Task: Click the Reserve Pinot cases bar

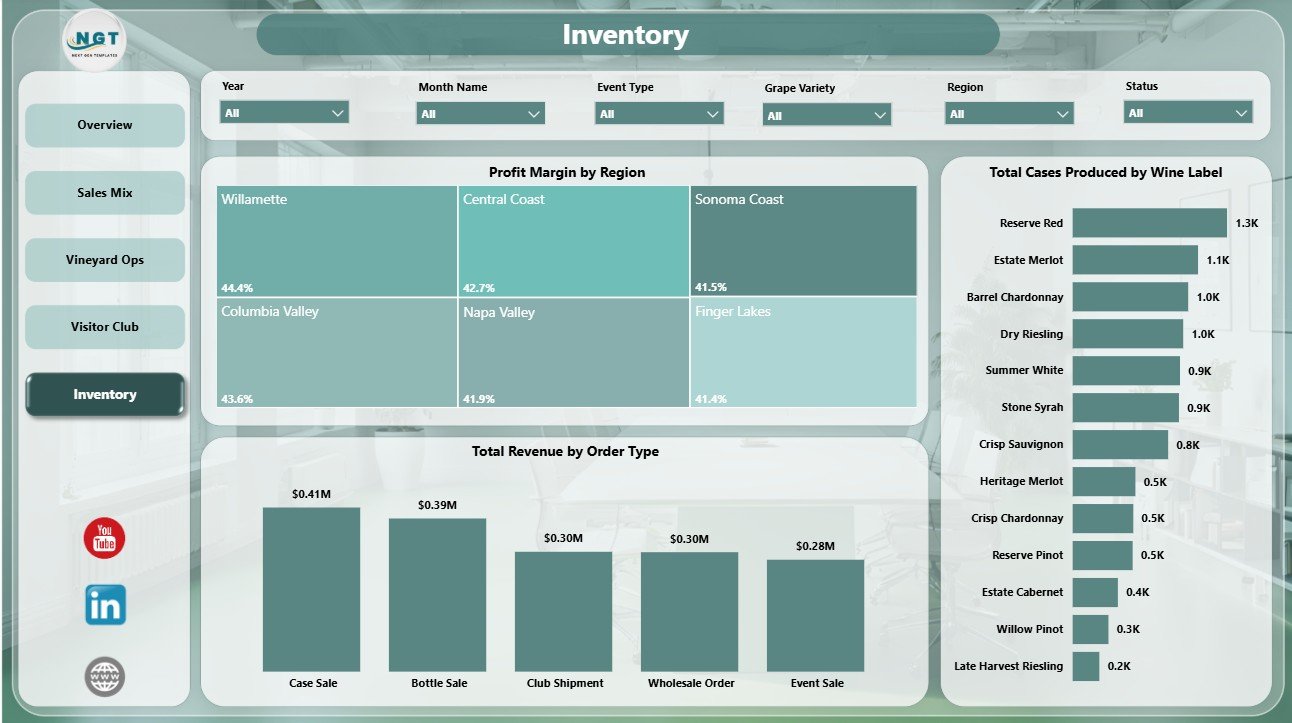Action: tap(1102, 555)
